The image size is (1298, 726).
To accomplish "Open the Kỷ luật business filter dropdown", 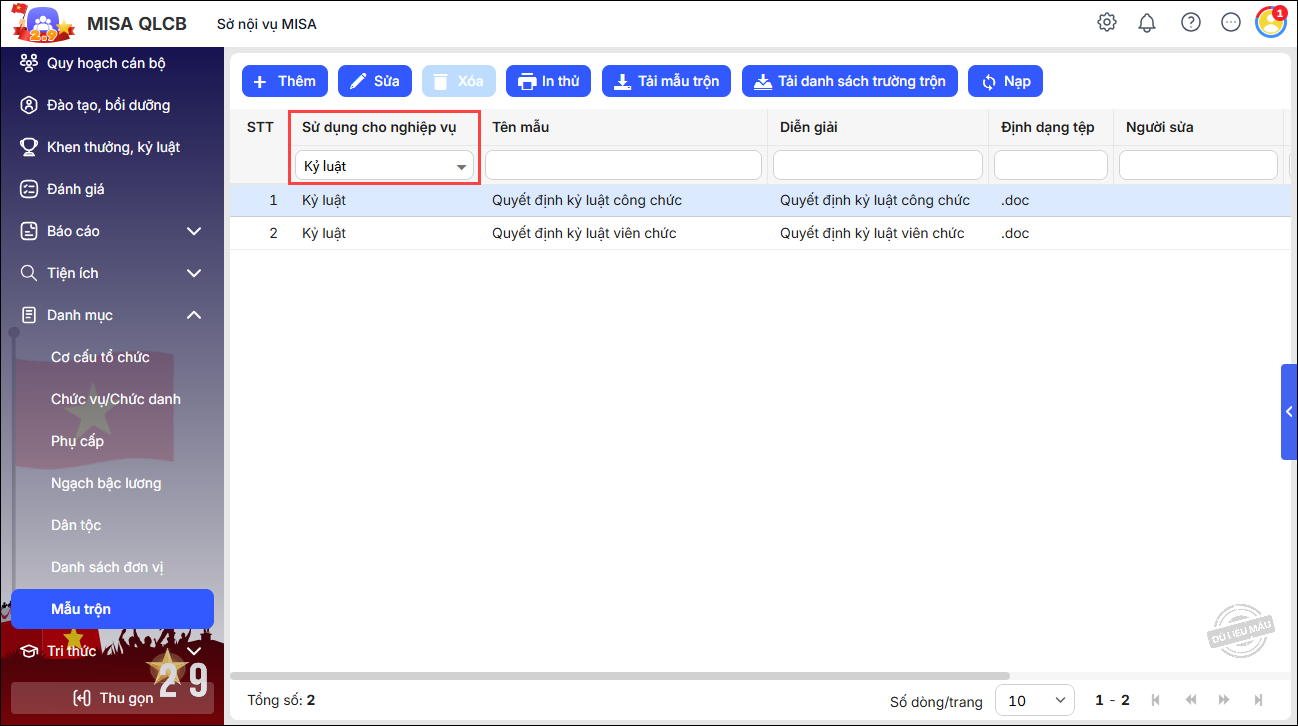I will (384, 166).
